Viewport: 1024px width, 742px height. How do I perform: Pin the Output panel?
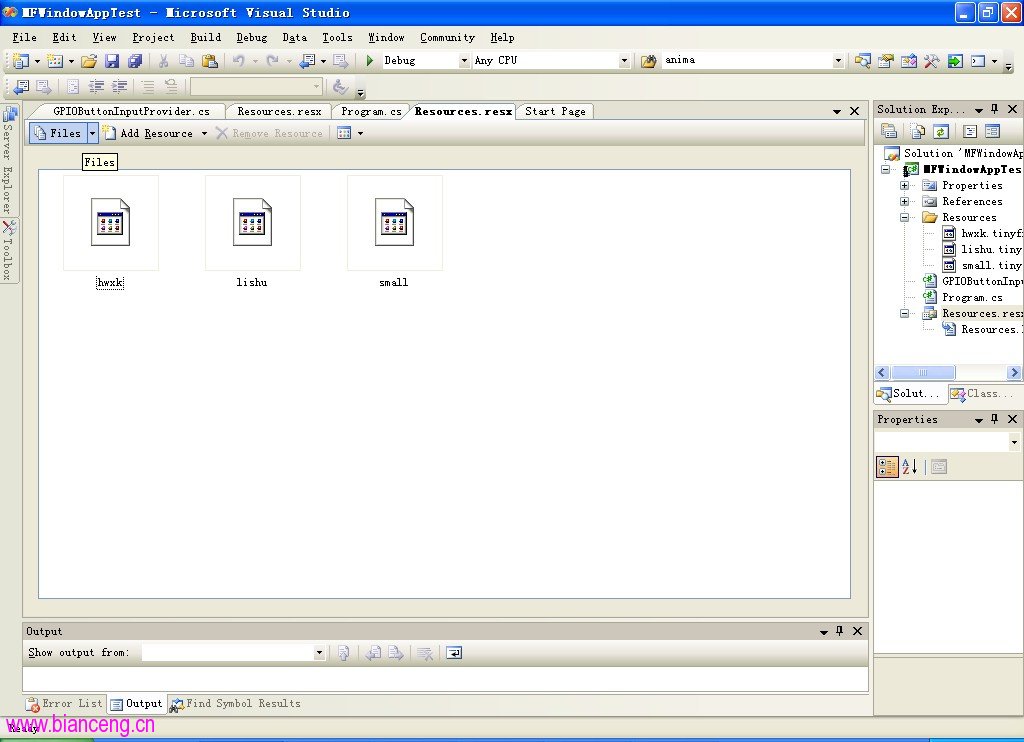839,631
